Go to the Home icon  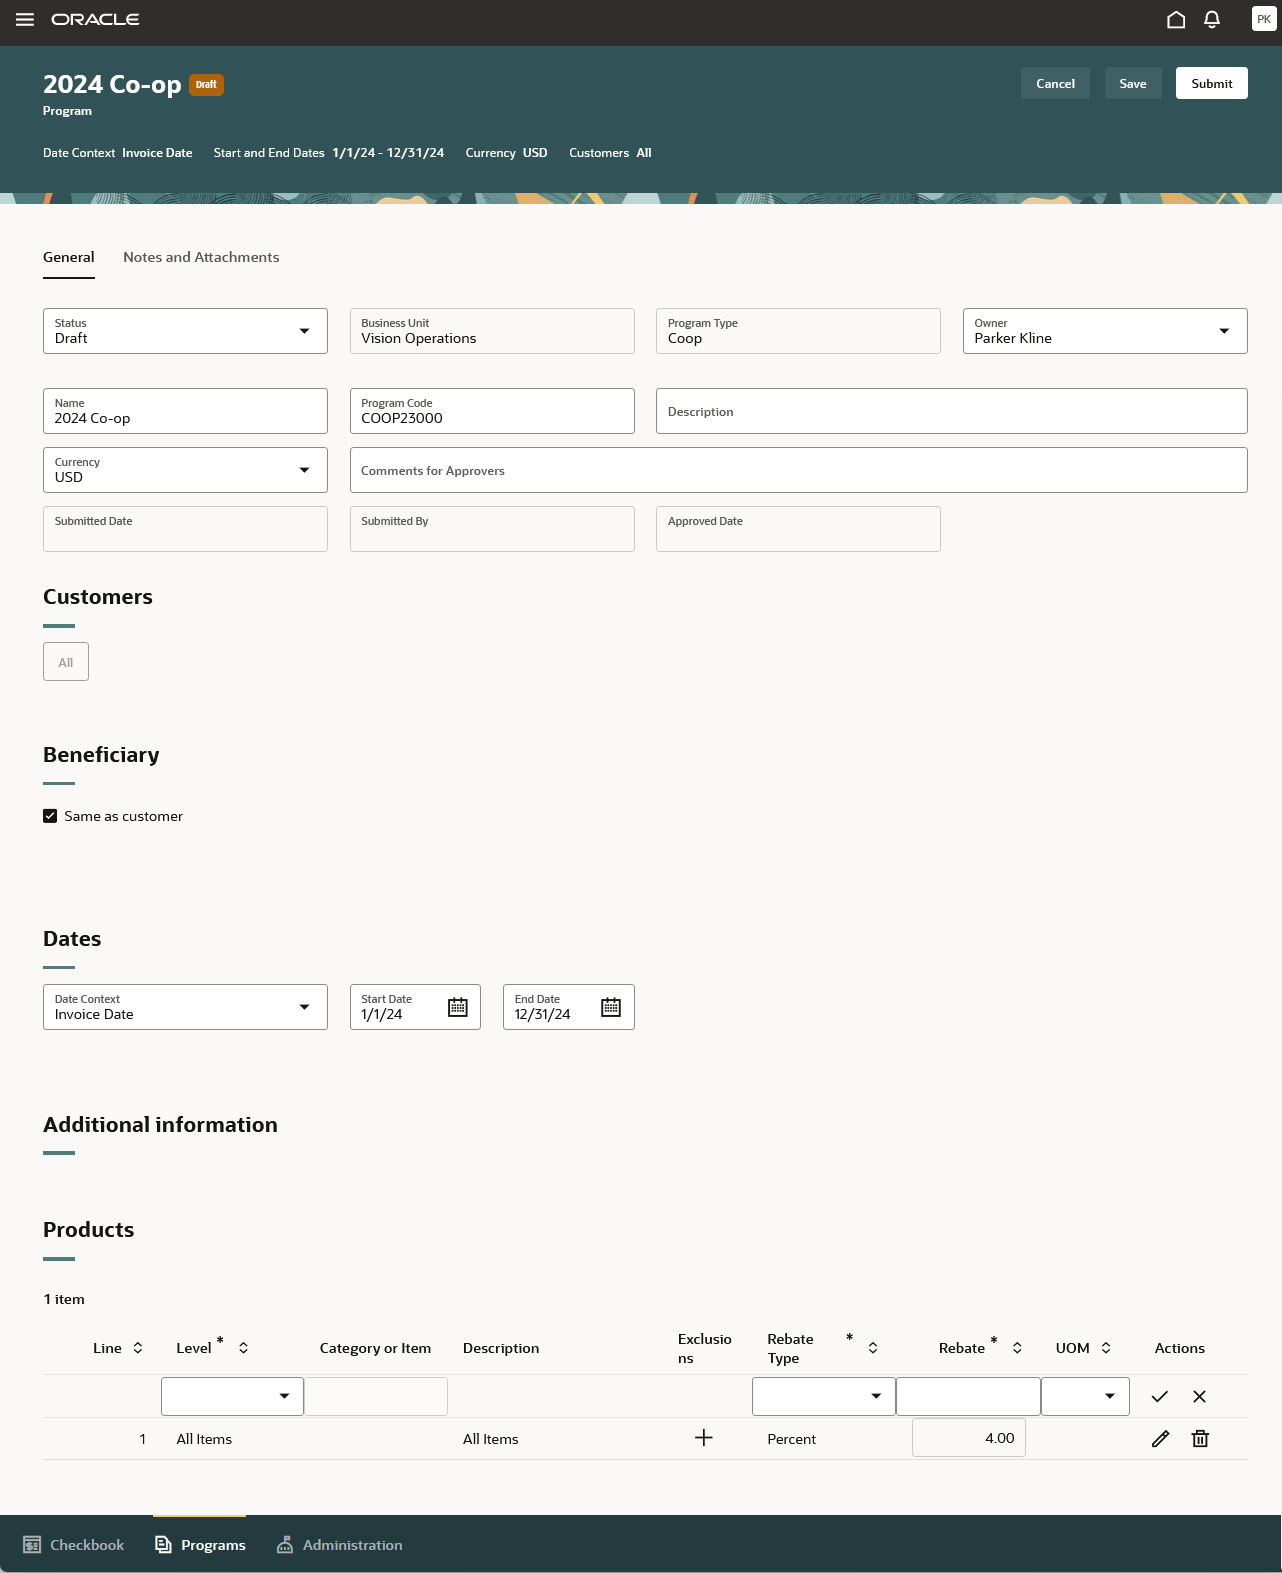(1176, 20)
